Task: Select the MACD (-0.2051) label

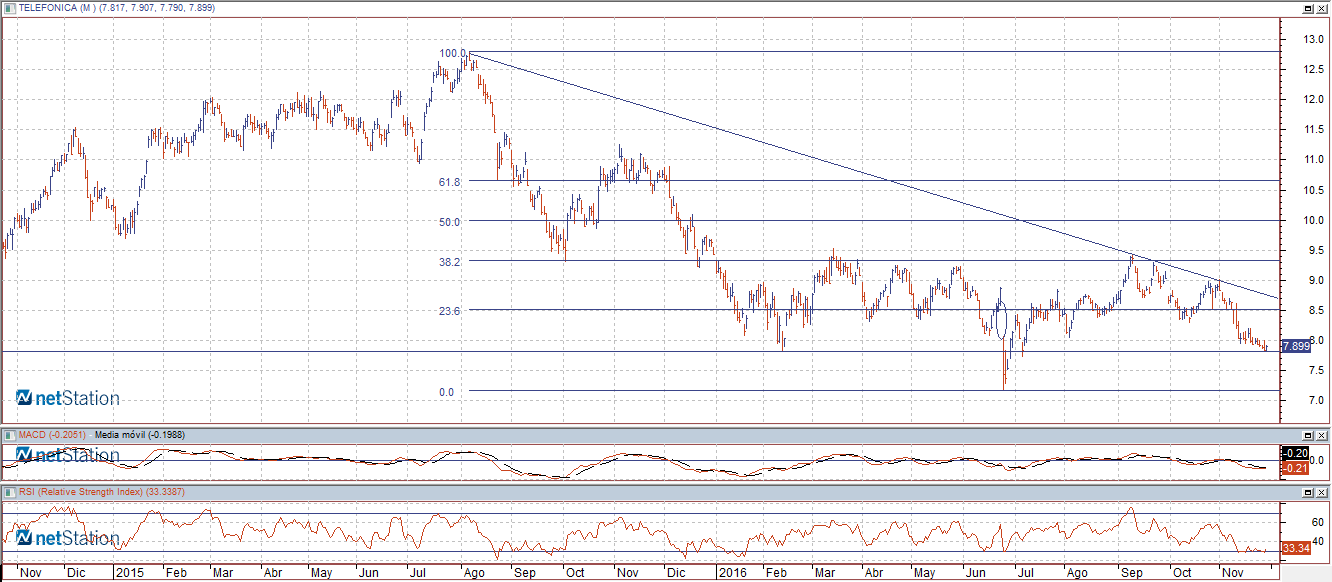Action: [53, 435]
